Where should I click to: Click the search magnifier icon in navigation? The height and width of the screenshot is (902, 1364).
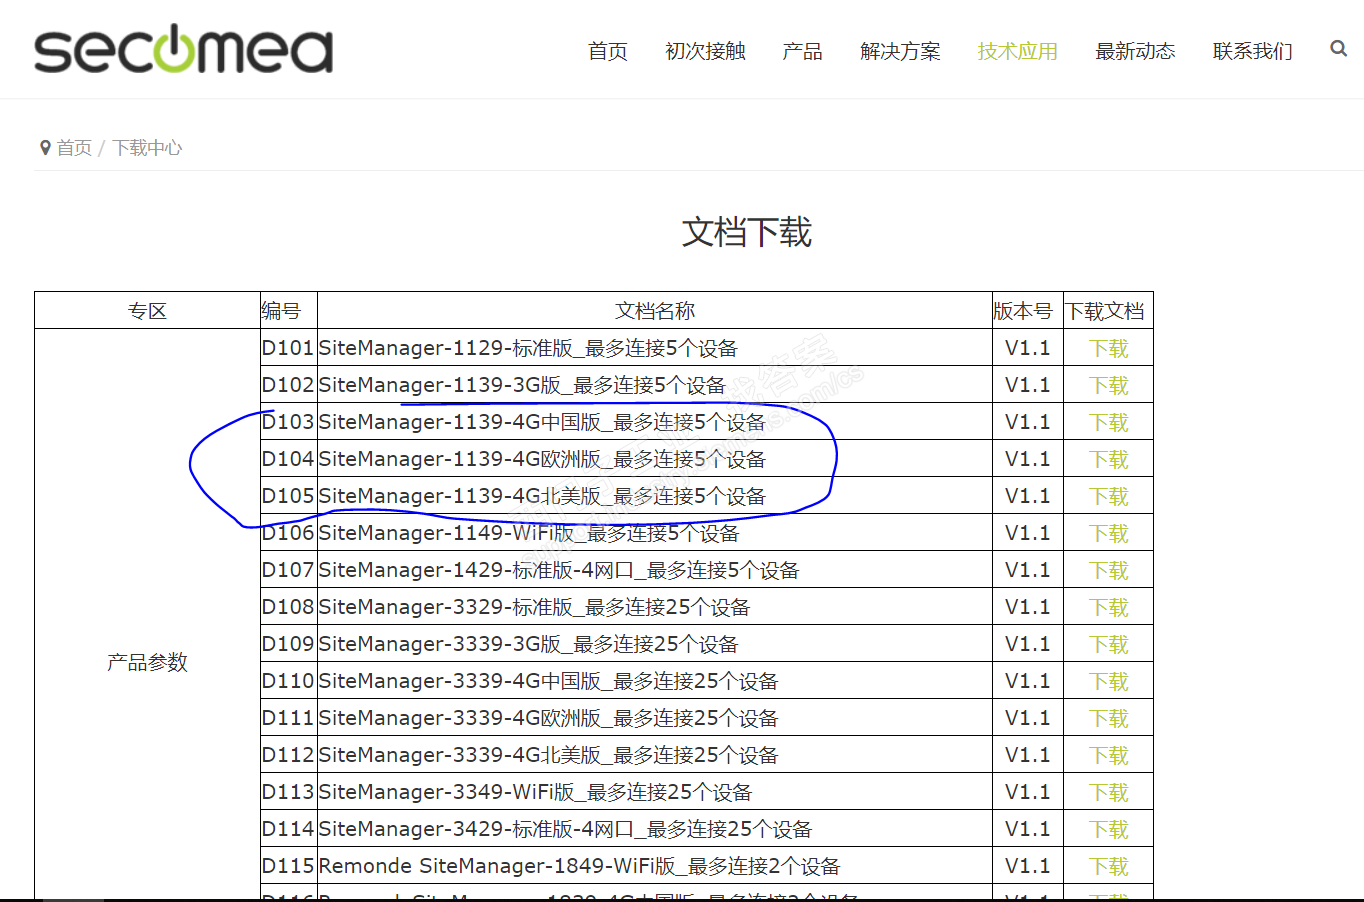coord(1338,48)
